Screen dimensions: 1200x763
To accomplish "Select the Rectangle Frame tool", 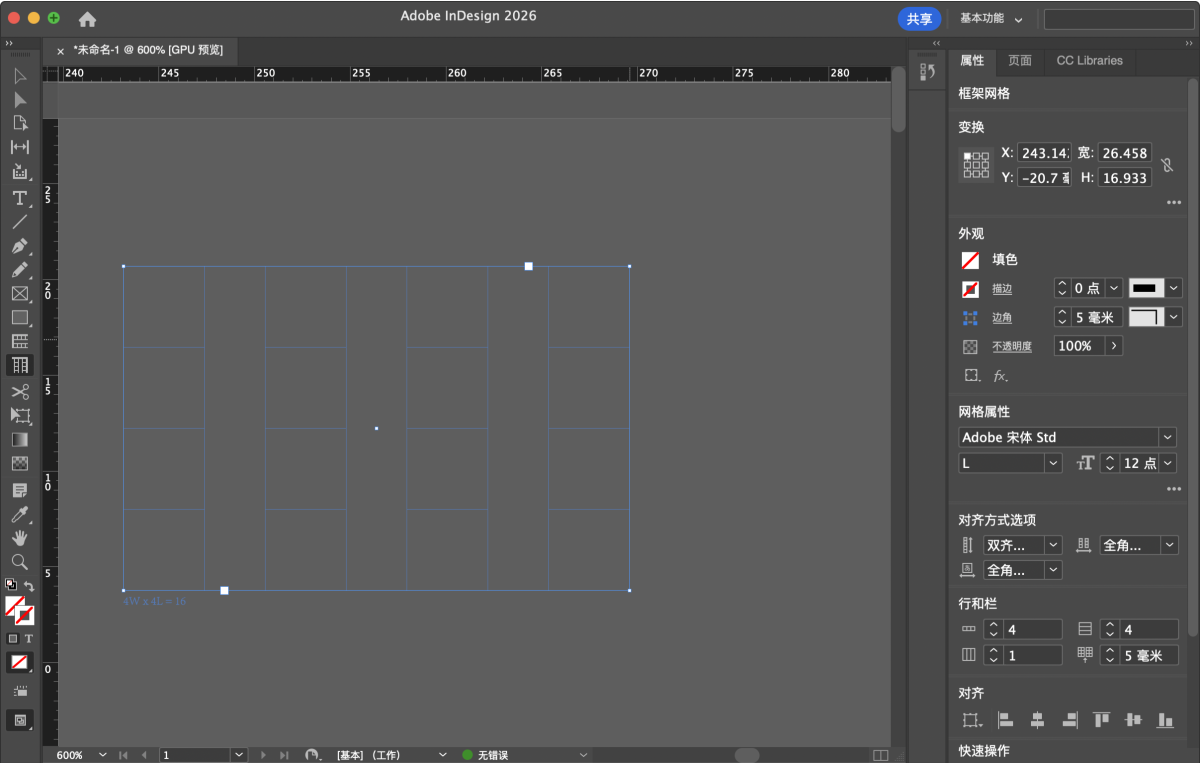I will click(19, 294).
